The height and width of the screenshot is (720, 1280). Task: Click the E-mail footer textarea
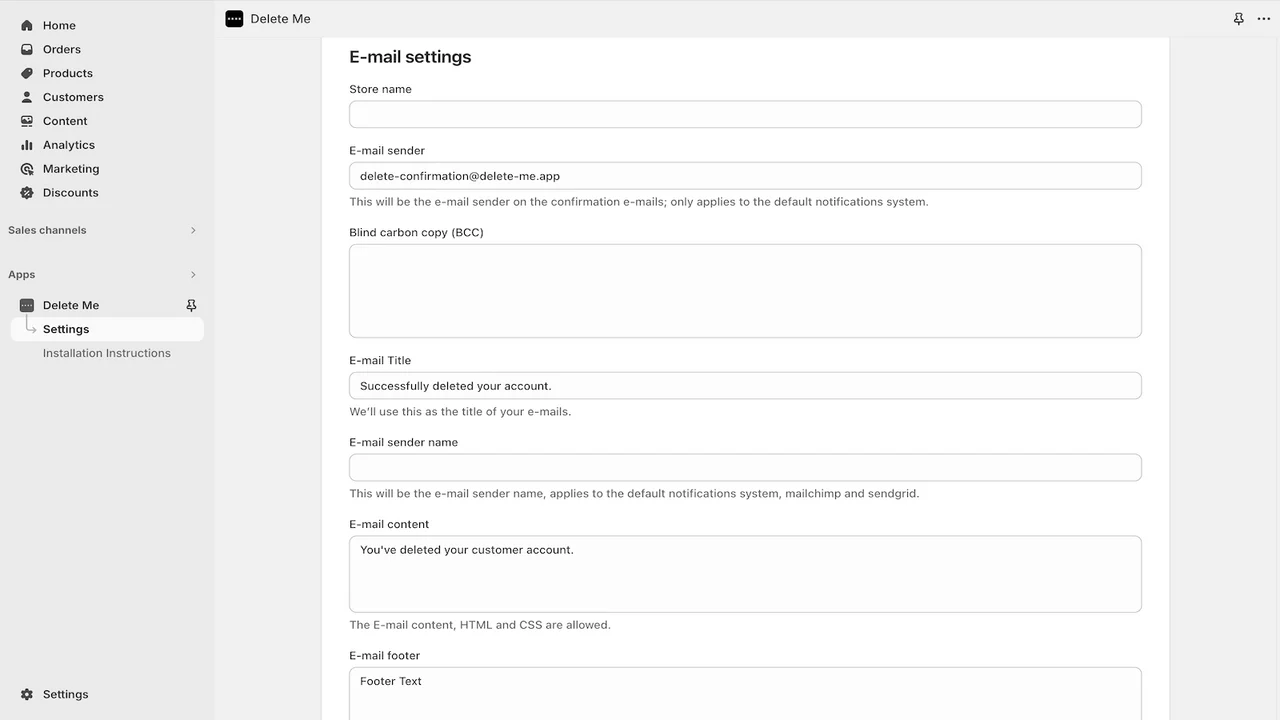point(745,694)
